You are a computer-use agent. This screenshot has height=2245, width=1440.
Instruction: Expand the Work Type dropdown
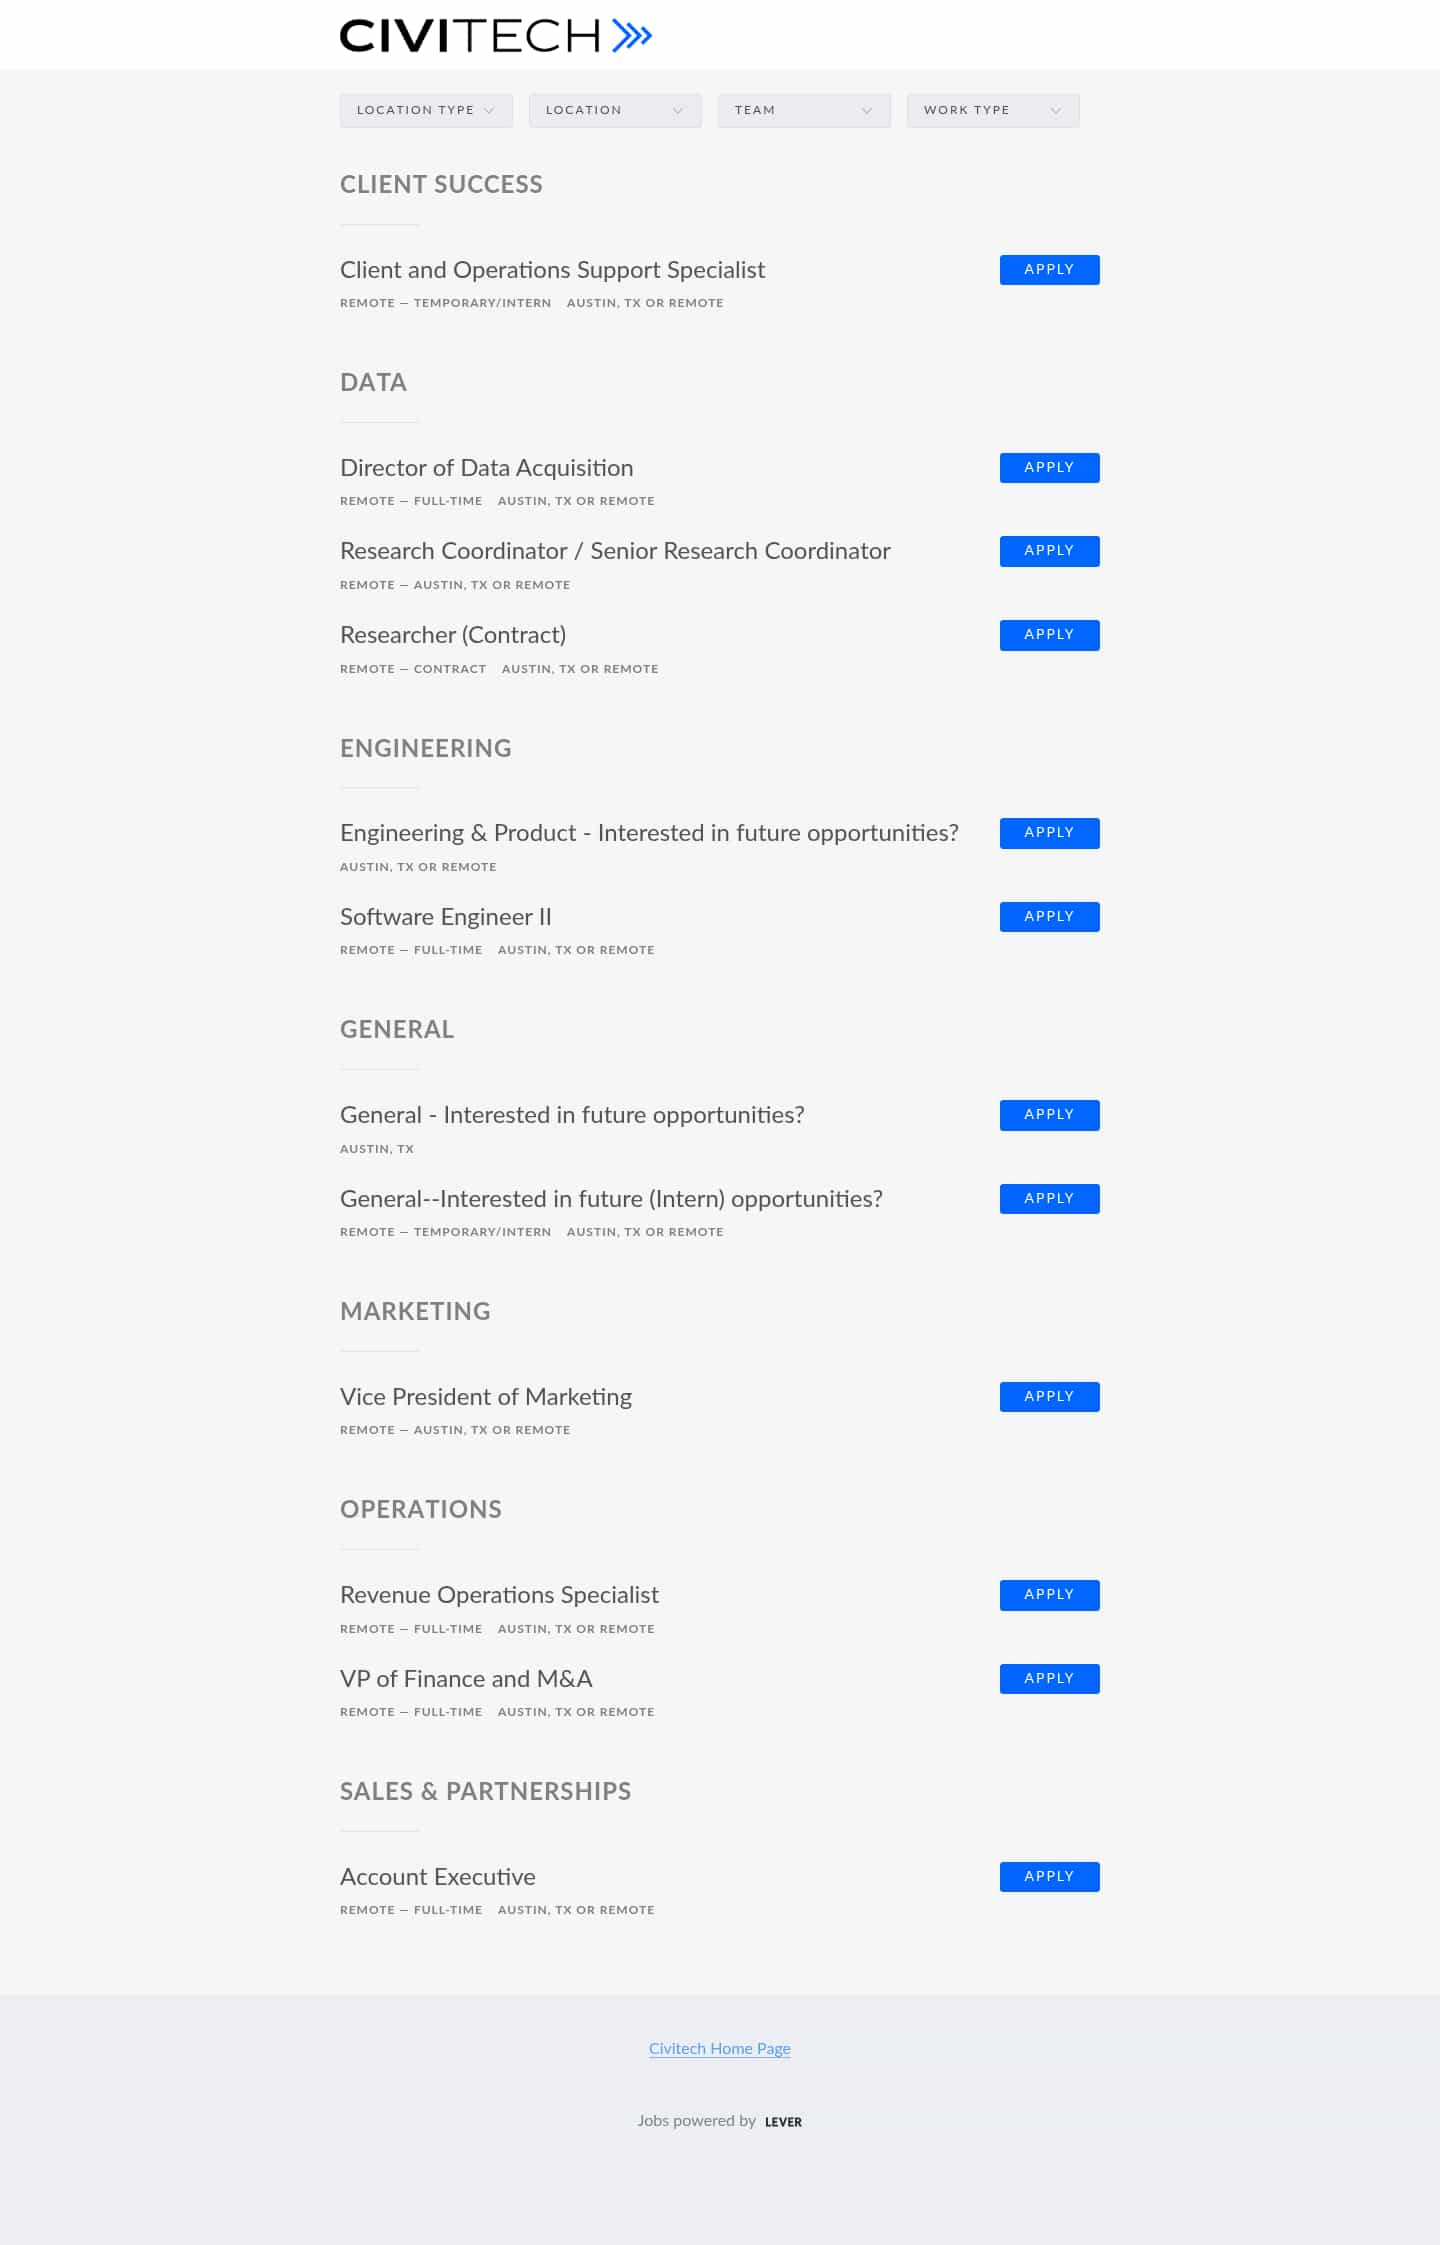[992, 110]
